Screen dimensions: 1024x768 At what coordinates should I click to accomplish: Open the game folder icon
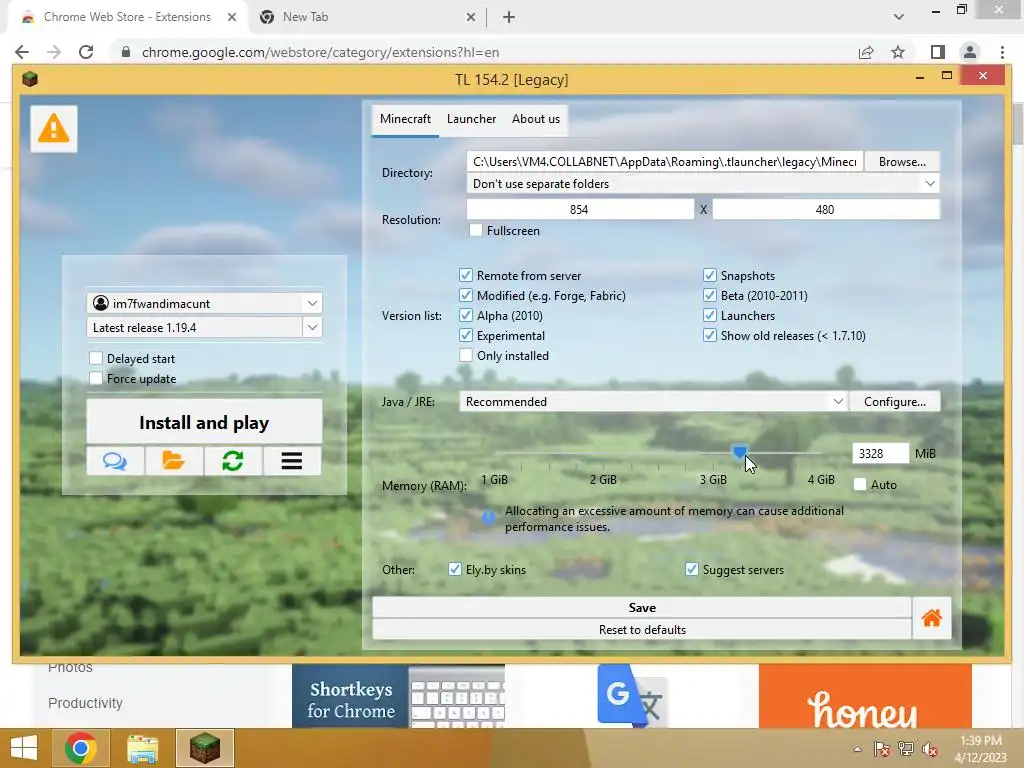click(174, 461)
